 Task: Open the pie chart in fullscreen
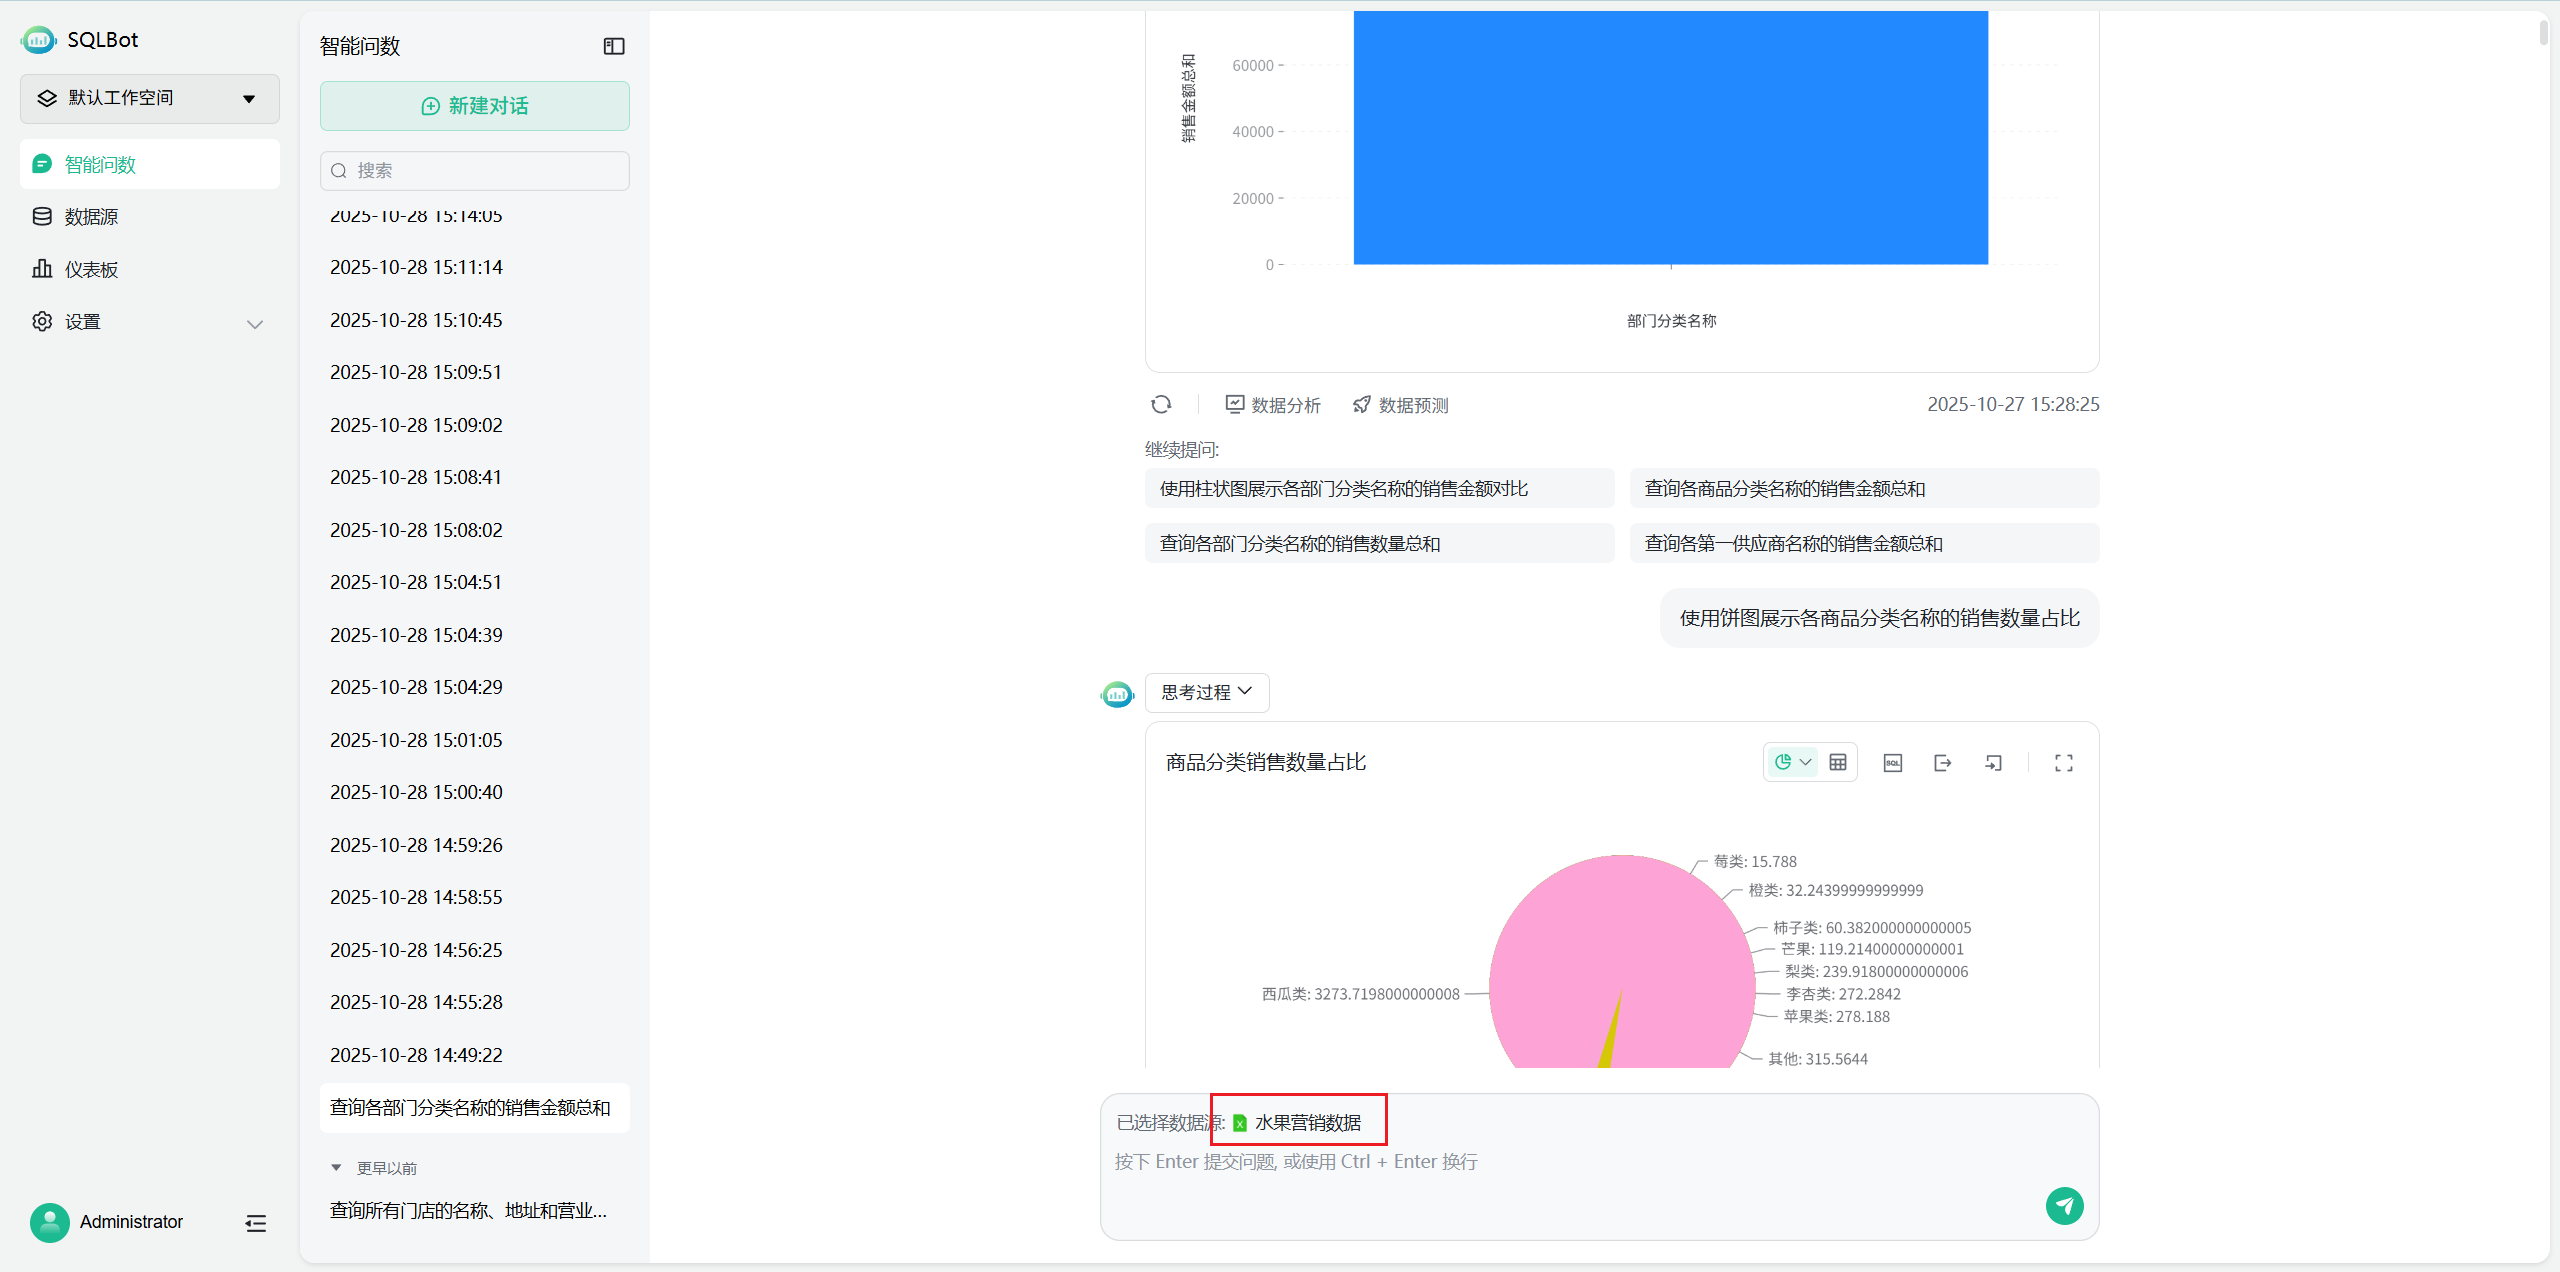(2063, 763)
